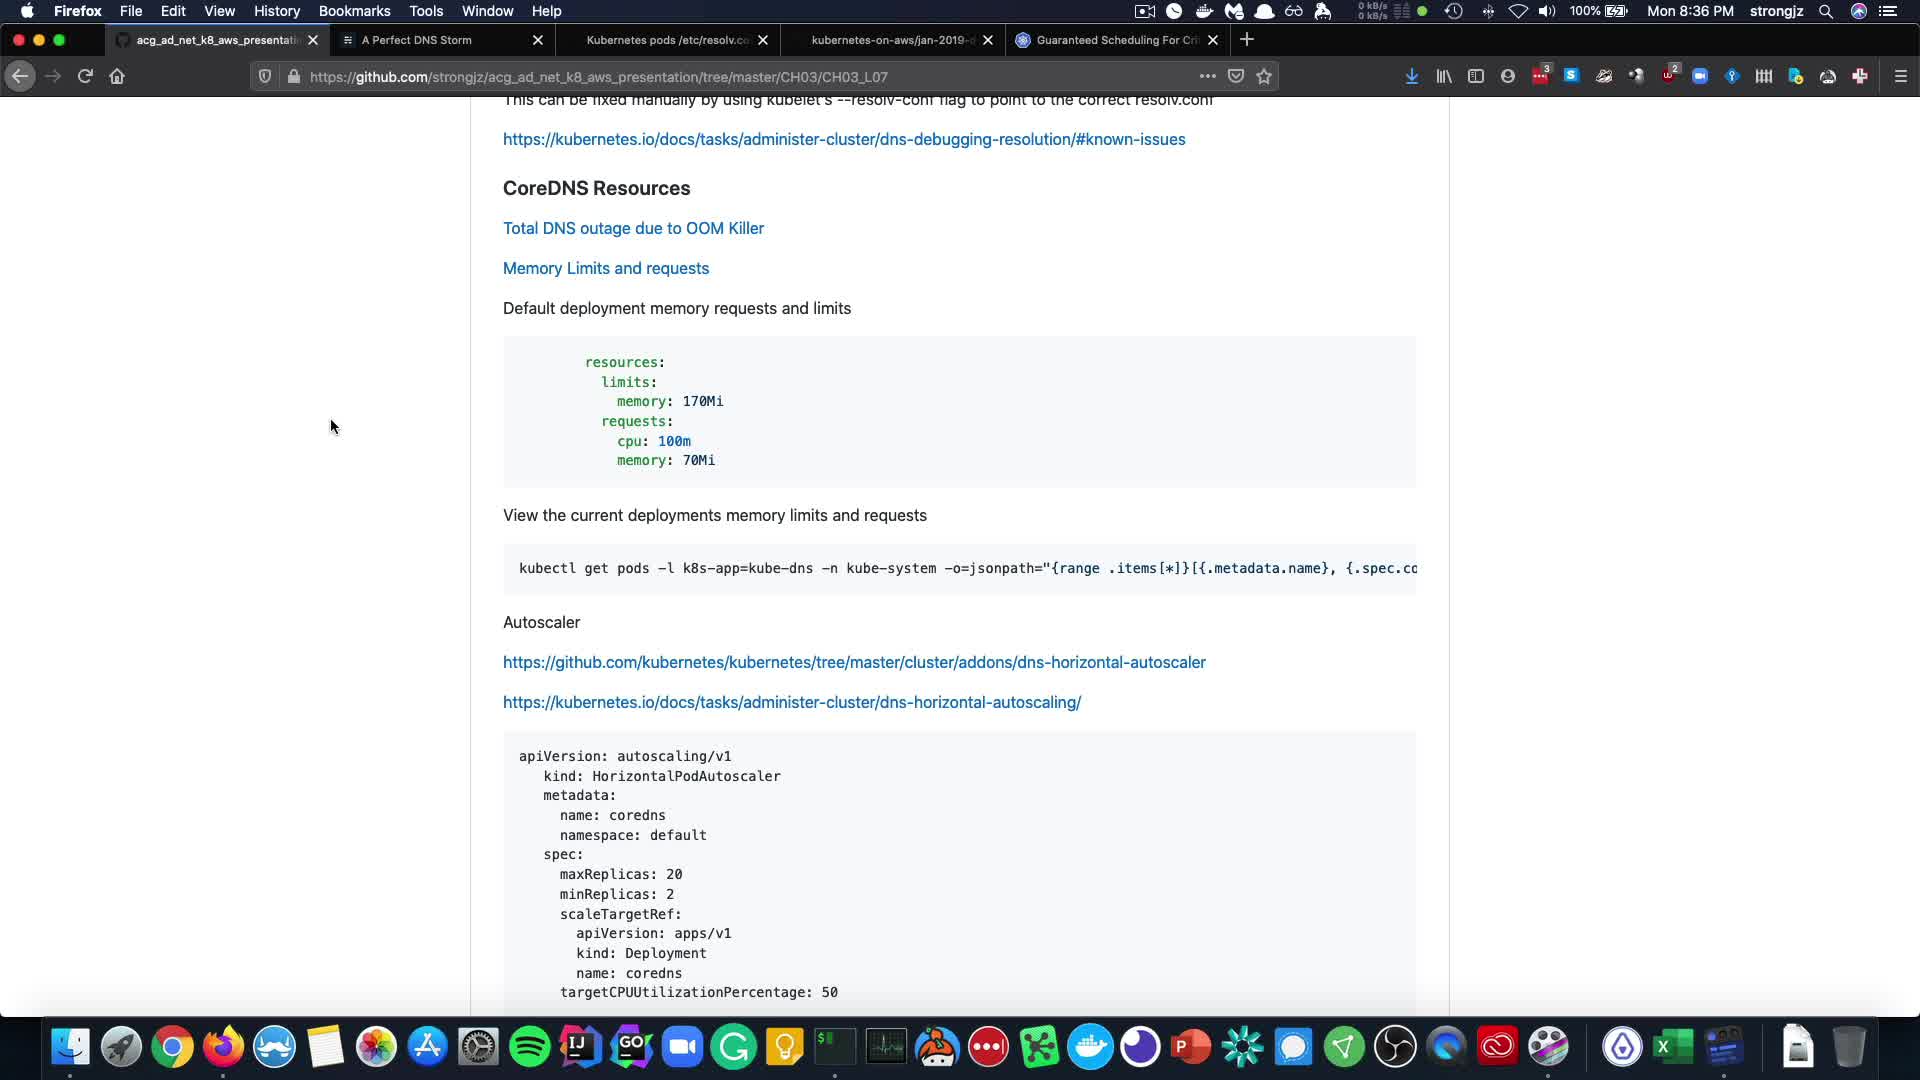Image resolution: width=1920 pixels, height=1080 pixels.
Task: Toggle the Firefox sidebar view
Action: [x=1475, y=76]
